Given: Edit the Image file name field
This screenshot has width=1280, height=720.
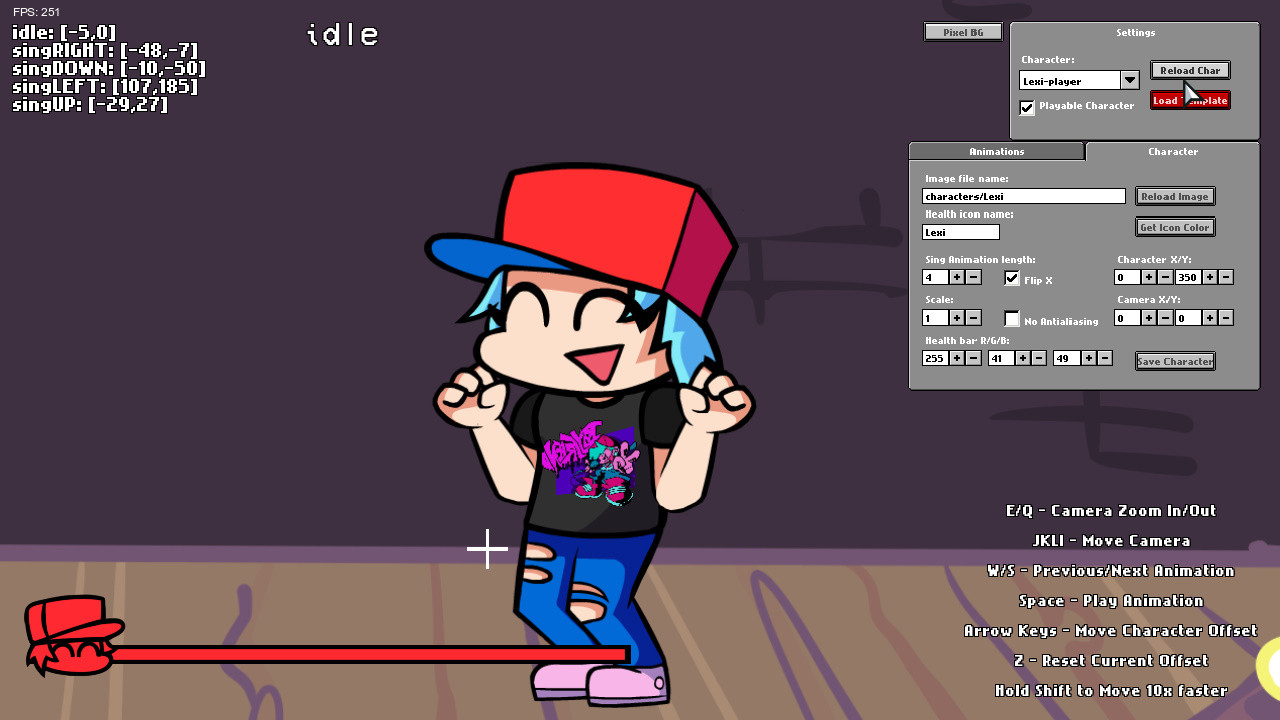Looking at the screenshot, I should (x=1023, y=196).
